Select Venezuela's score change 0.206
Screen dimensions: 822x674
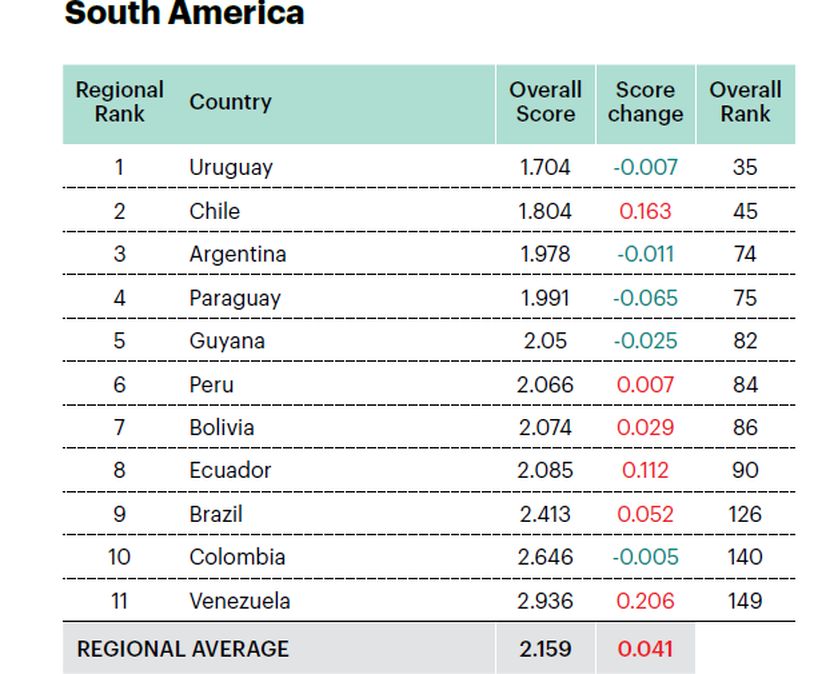pyautogui.click(x=645, y=601)
